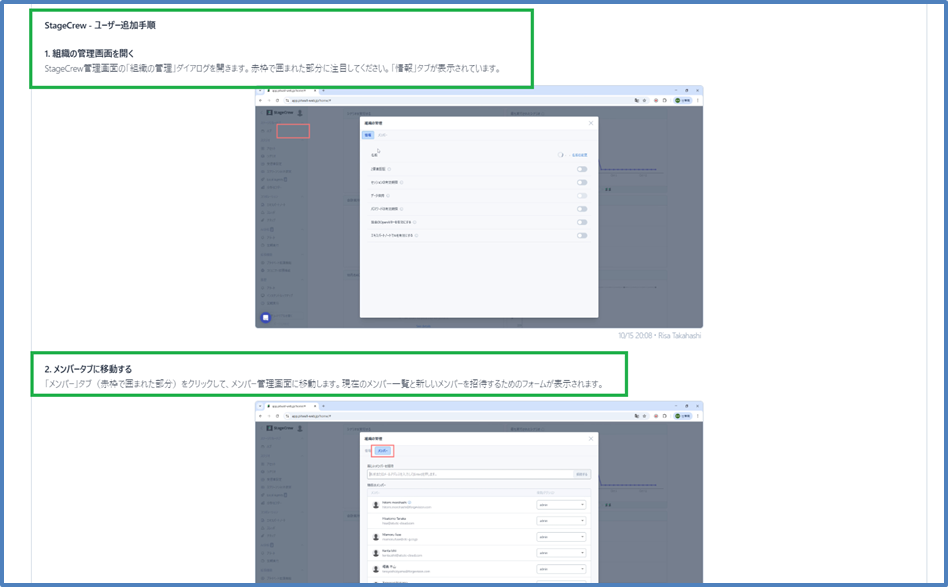Screen dimensions: 948x587
Task: Click browser reload icon in lower screenshot
Action: tap(278, 416)
